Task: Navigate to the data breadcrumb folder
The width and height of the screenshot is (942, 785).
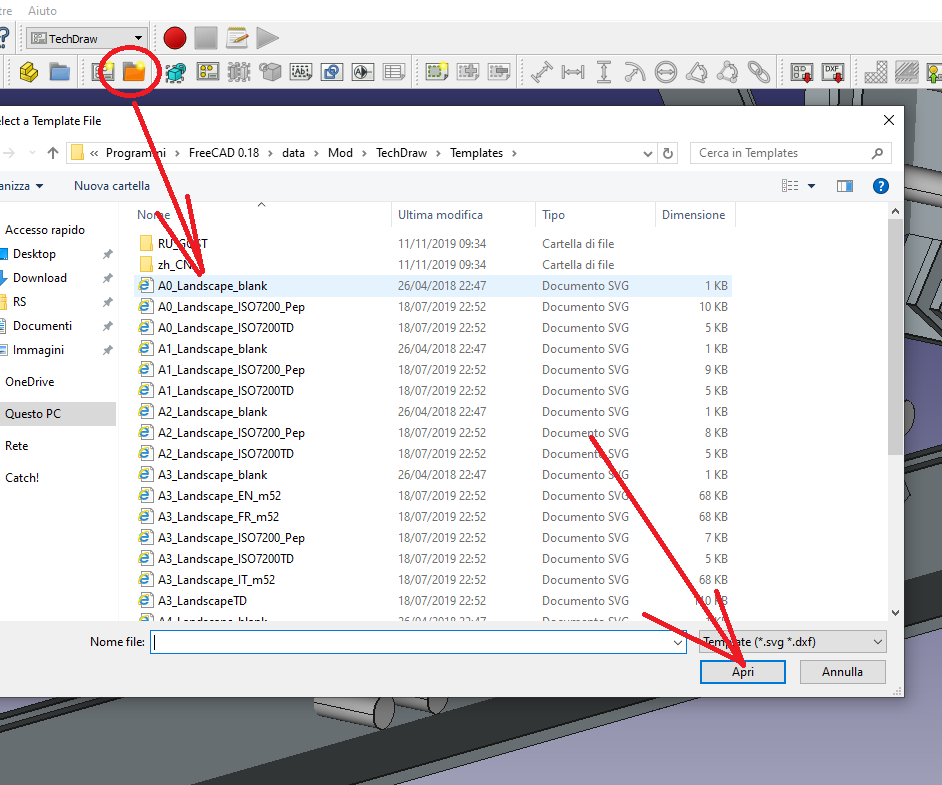Action: [x=293, y=153]
